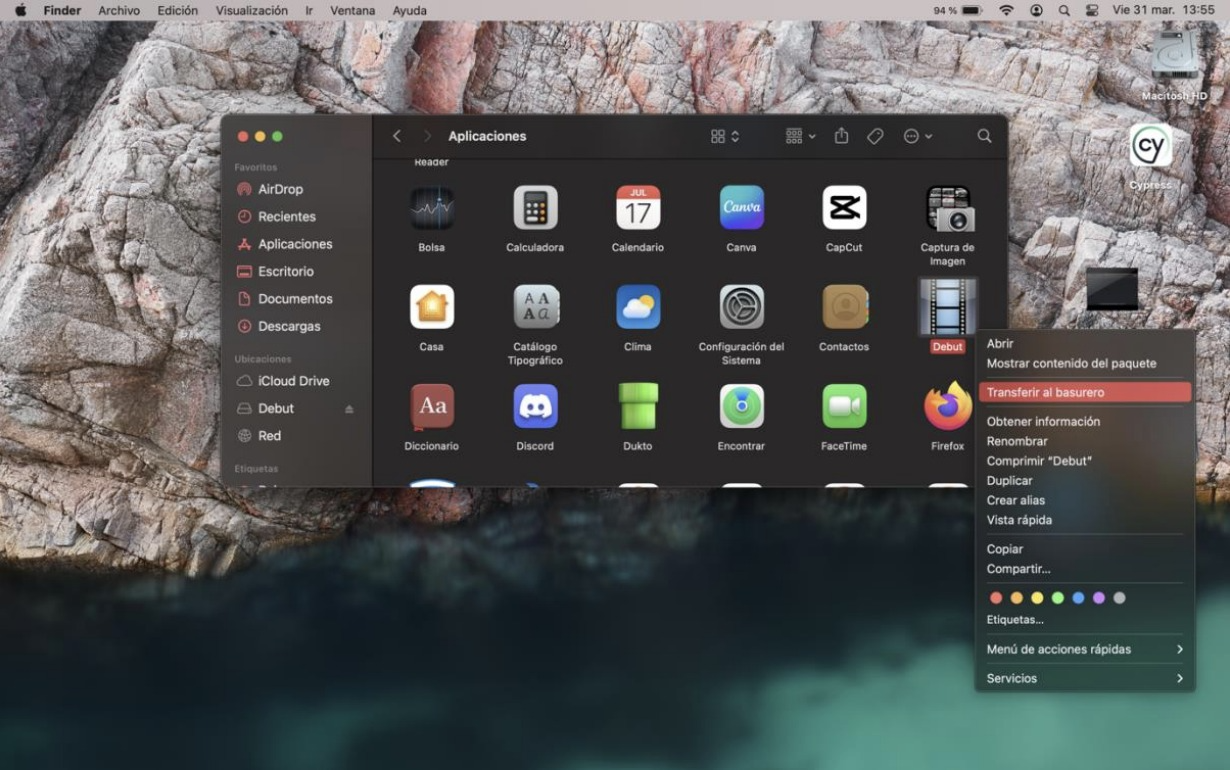Screen dimensions: 1230x770
Task: Click the tag icon in Finder toolbar
Action: tap(875, 136)
